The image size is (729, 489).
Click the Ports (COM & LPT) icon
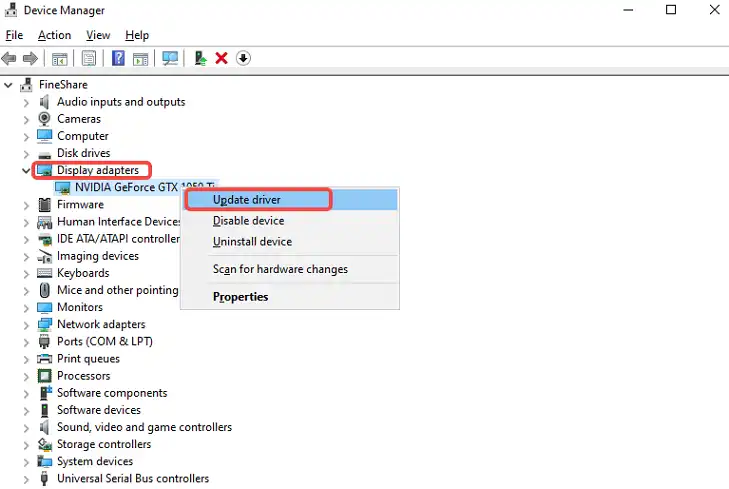[44, 342]
